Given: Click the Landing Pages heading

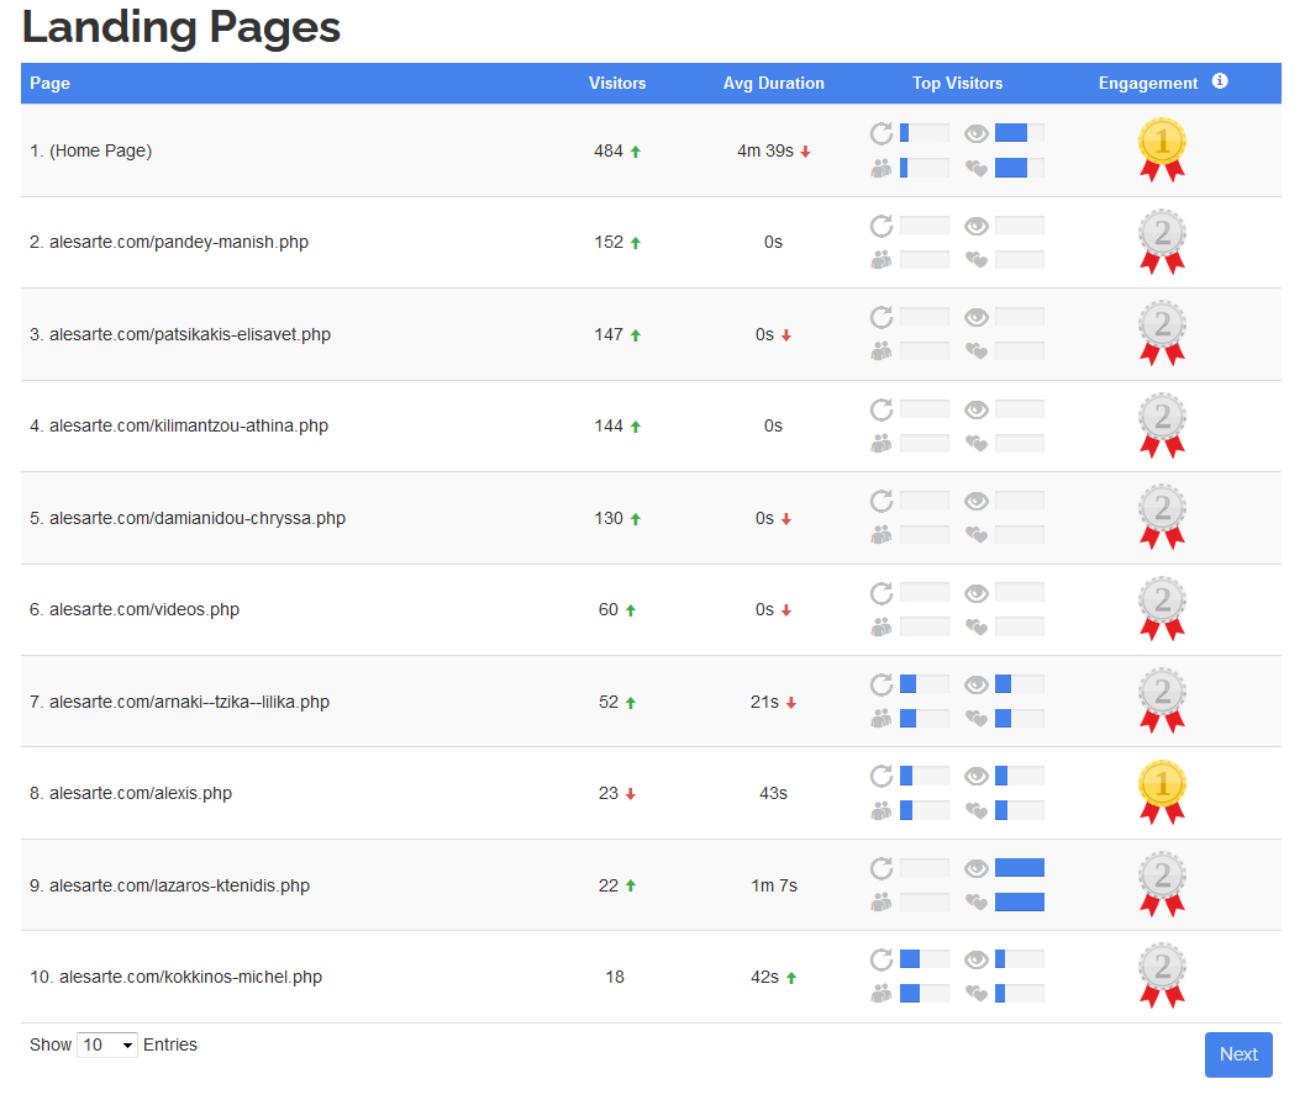Looking at the screenshot, I should (181, 27).
